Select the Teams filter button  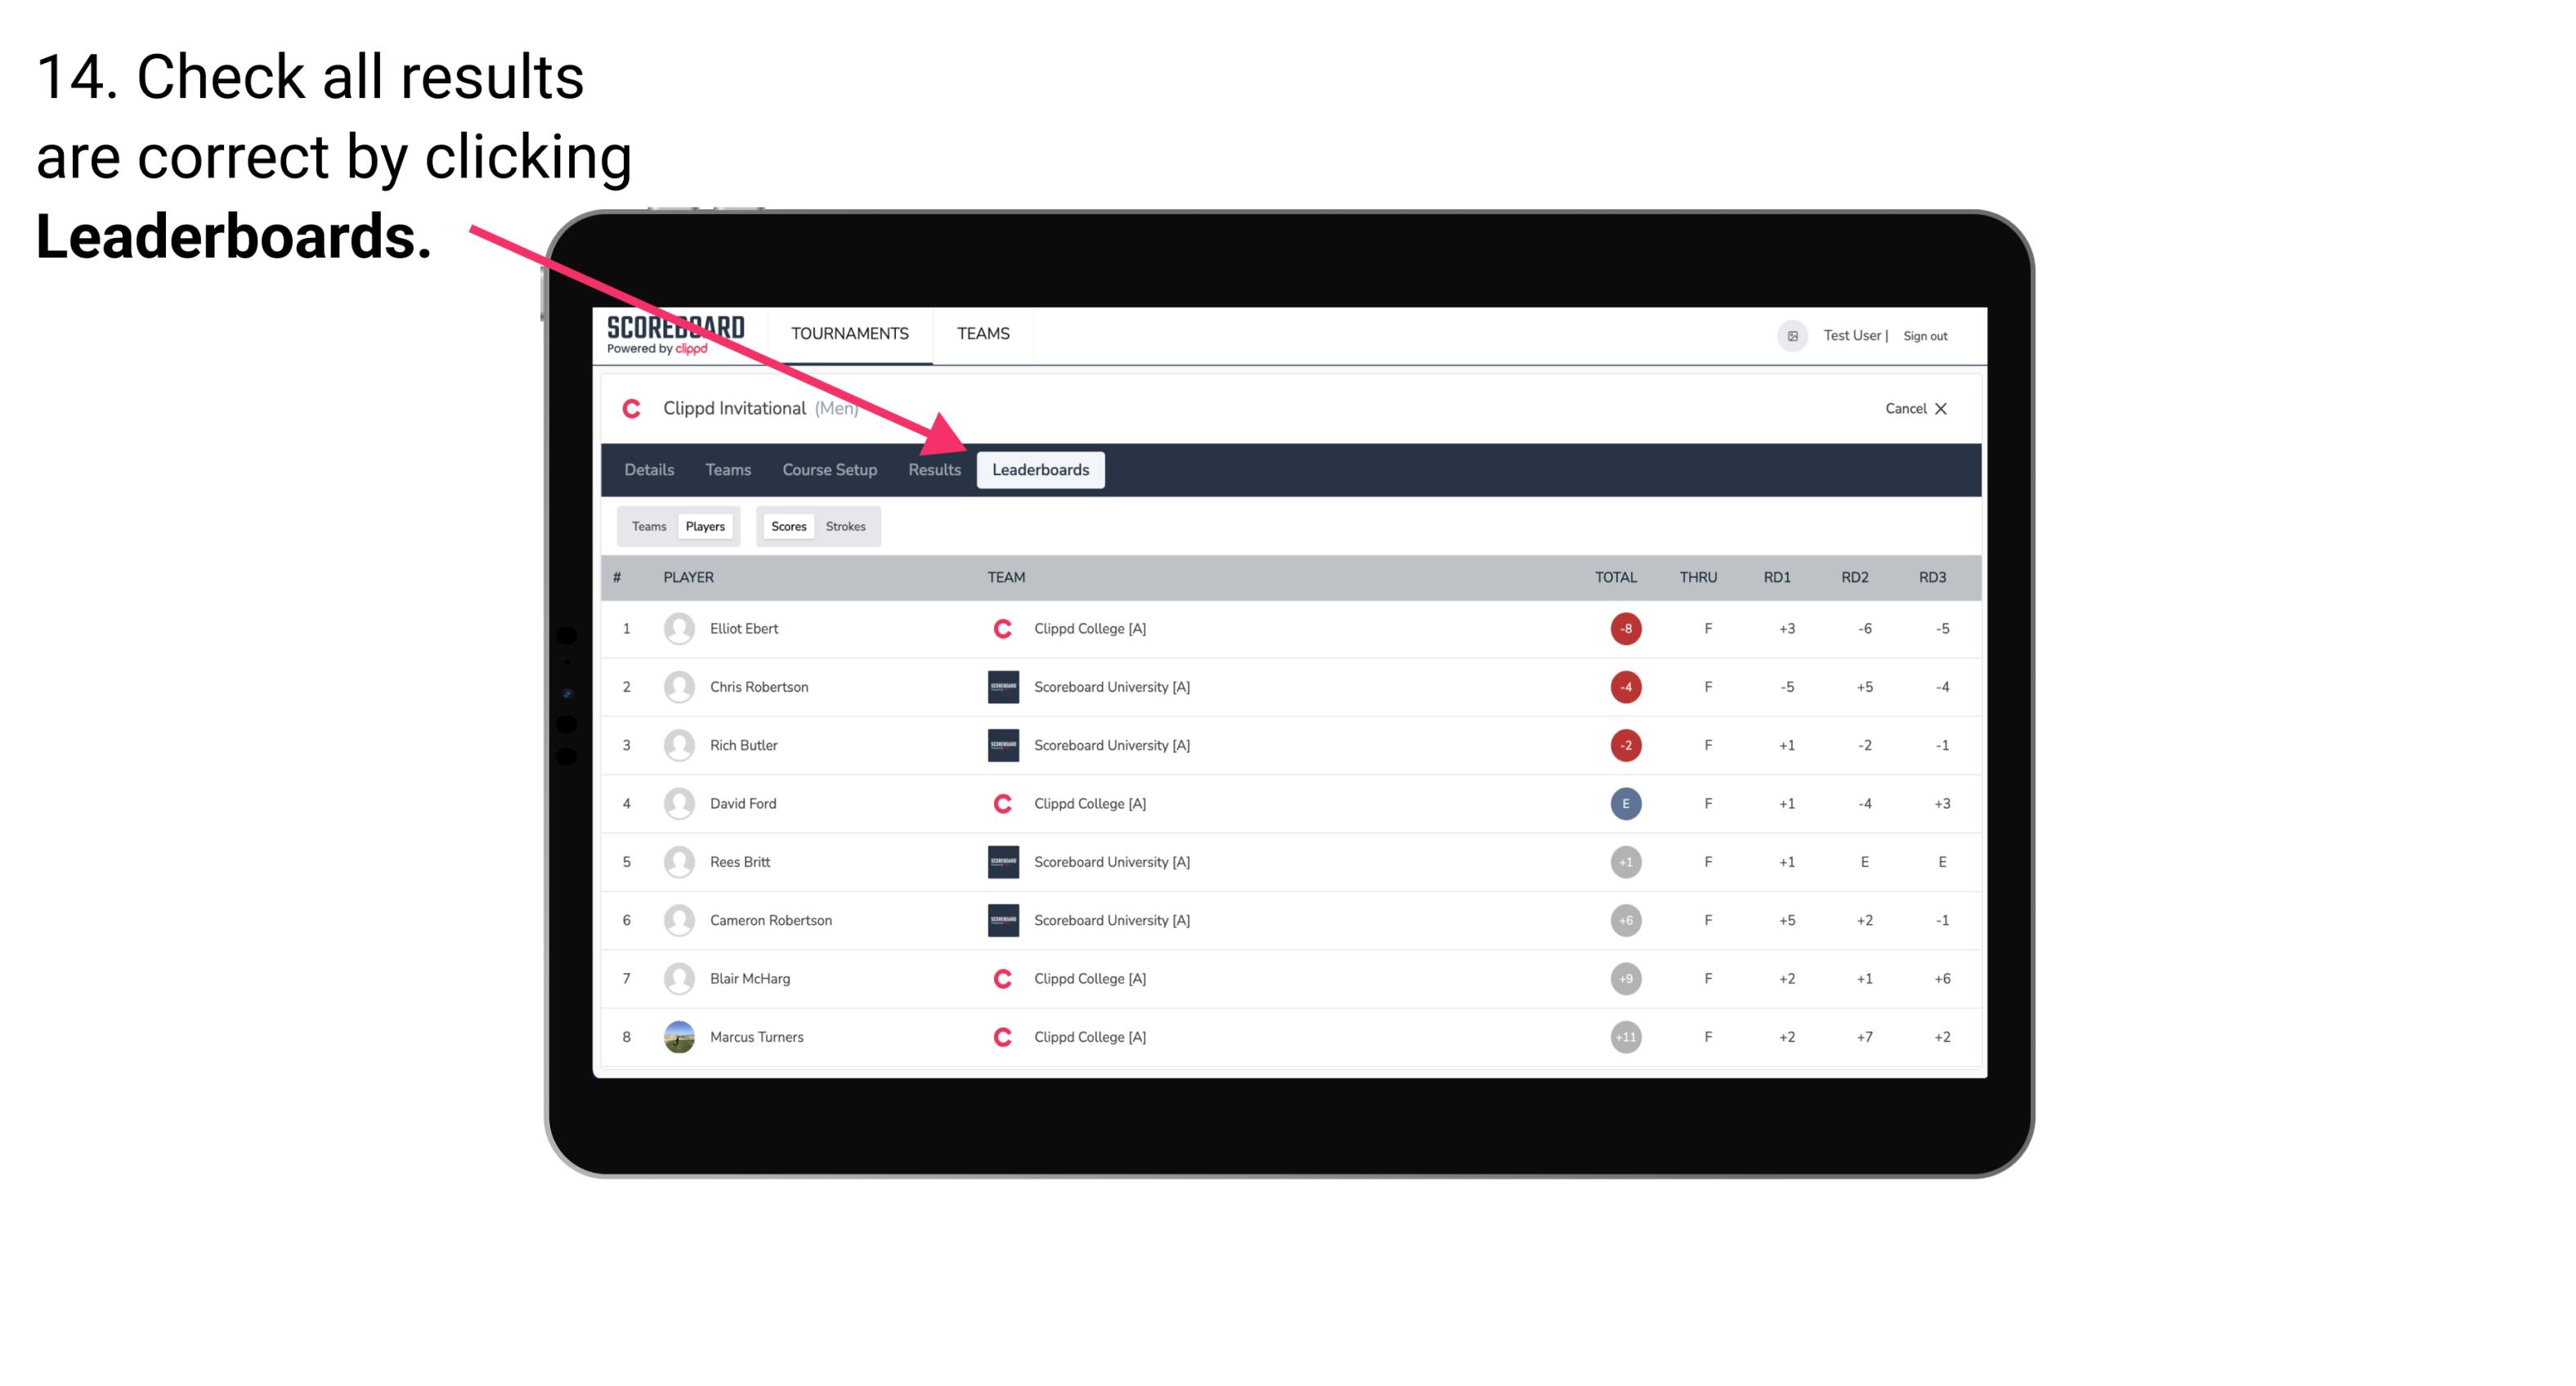(x=647, y=526)
